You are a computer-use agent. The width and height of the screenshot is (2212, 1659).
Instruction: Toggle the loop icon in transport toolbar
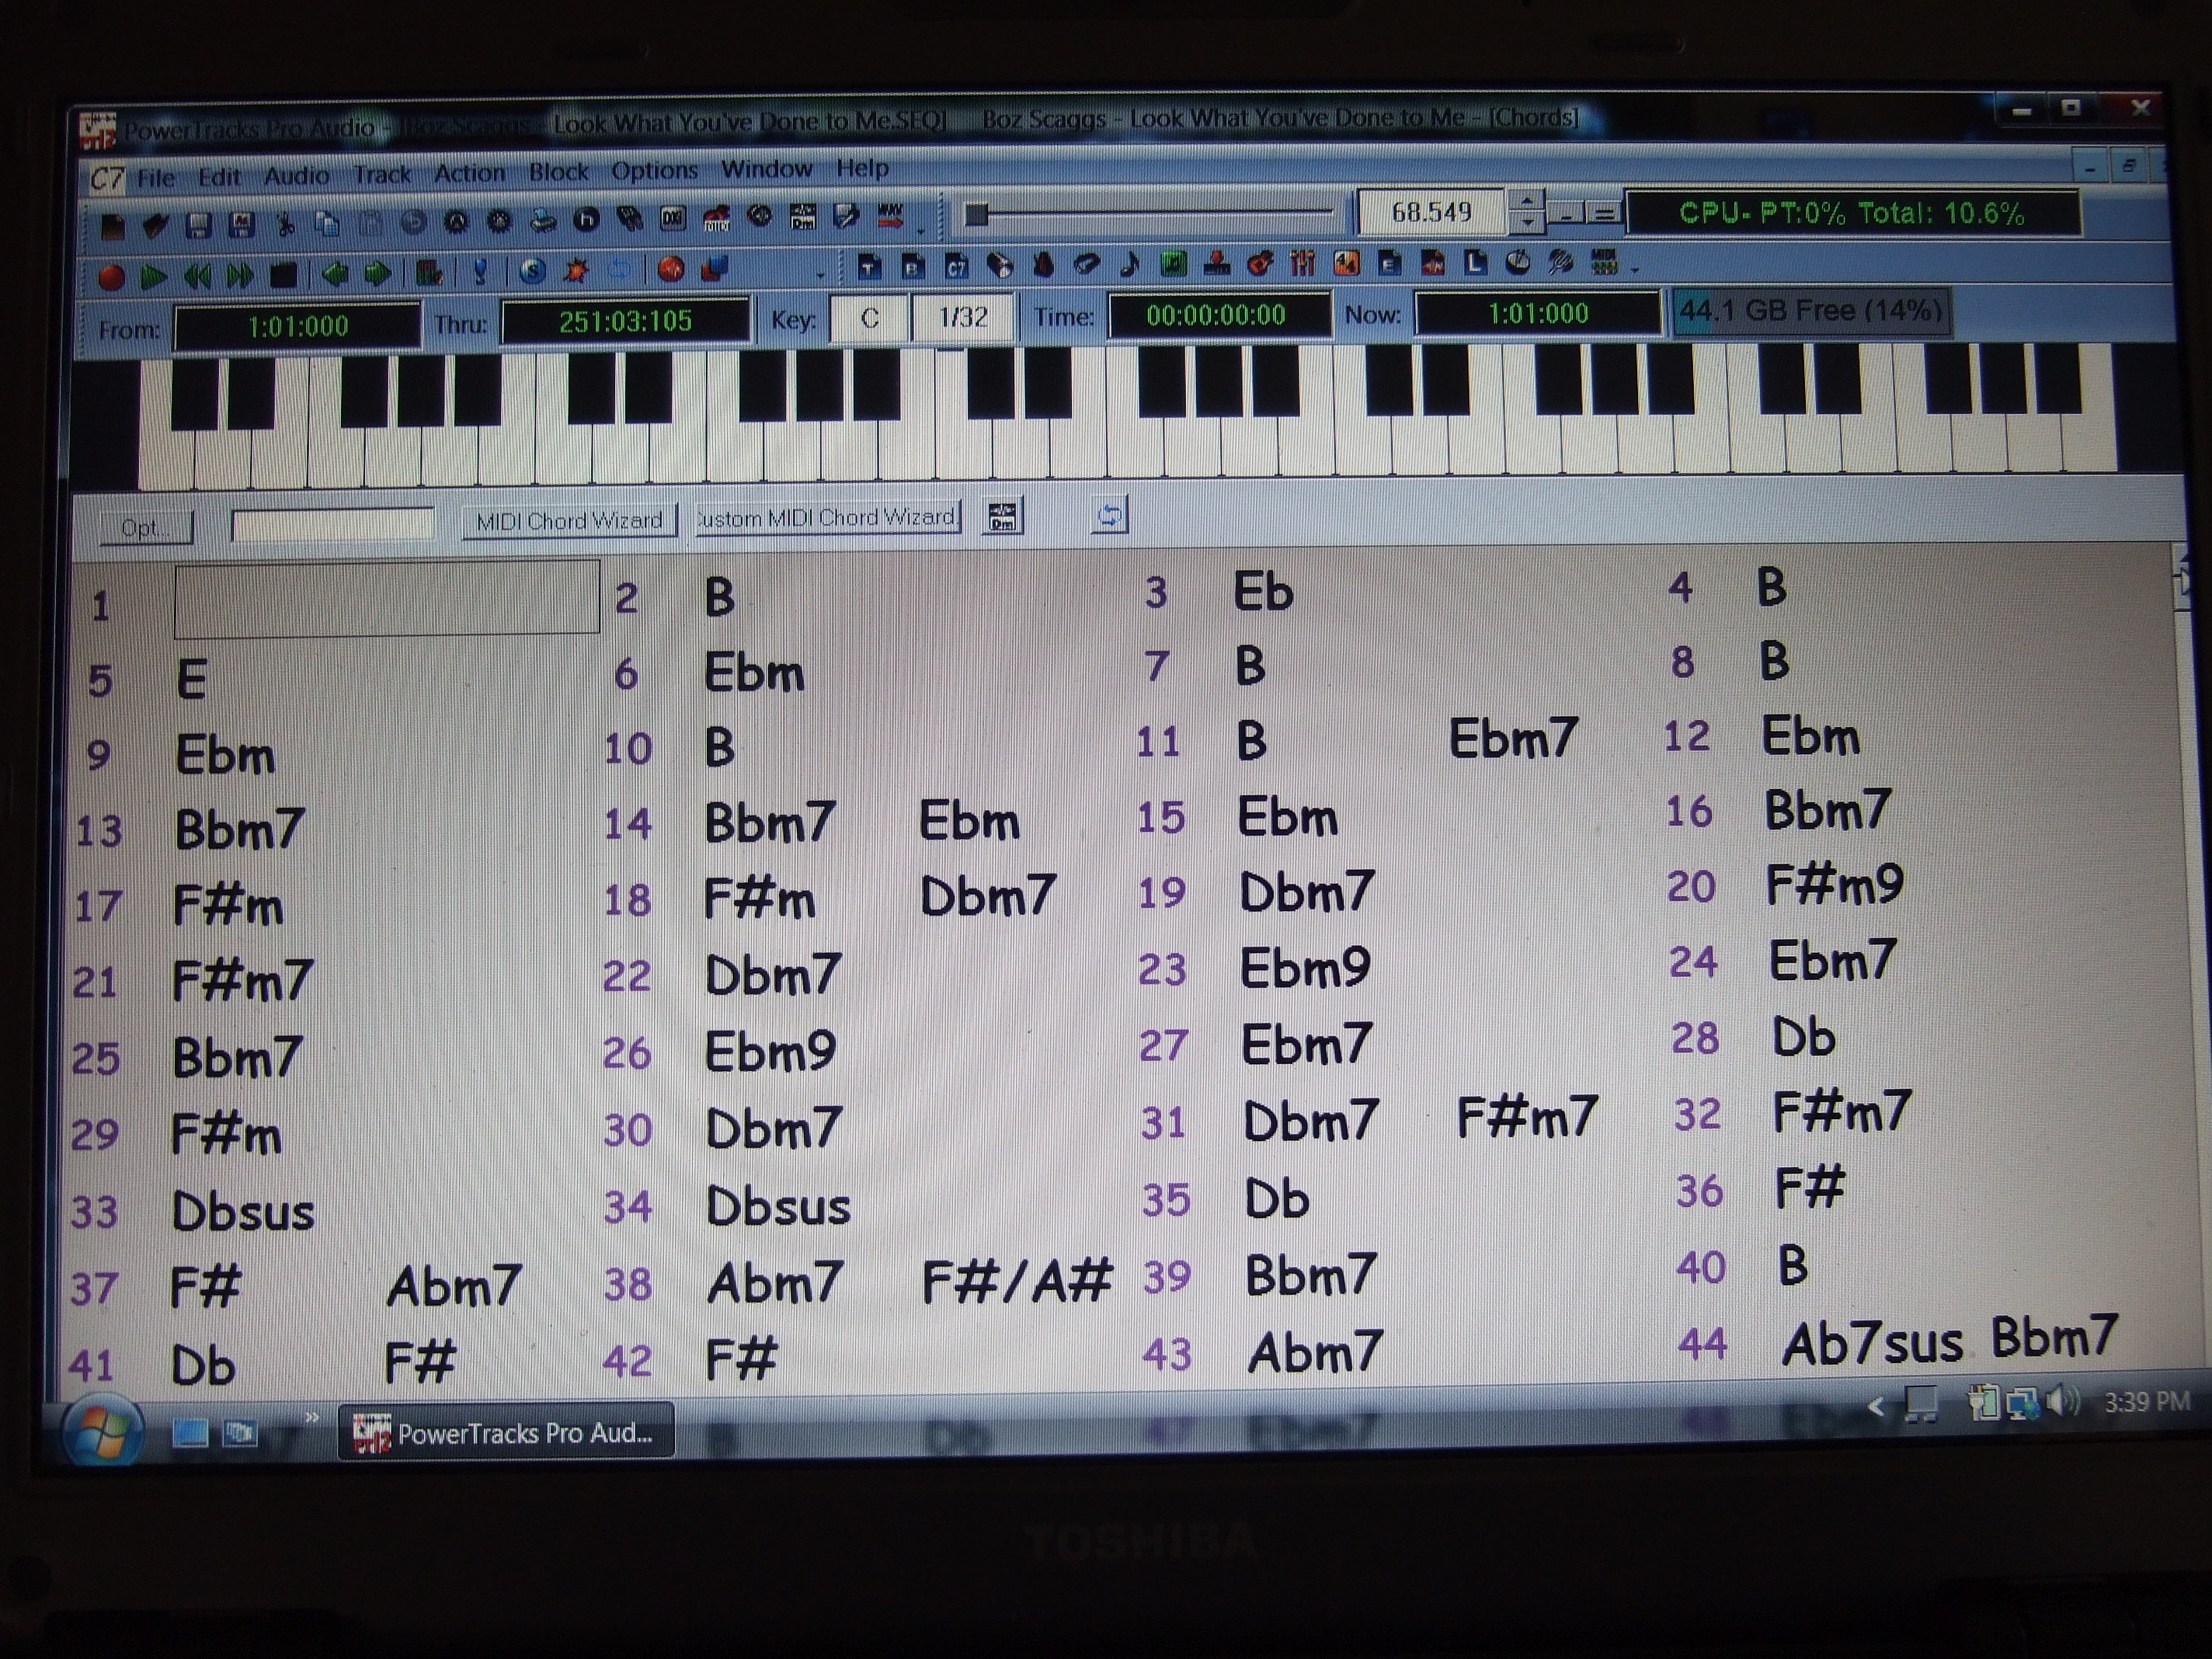tap(620, 270)
